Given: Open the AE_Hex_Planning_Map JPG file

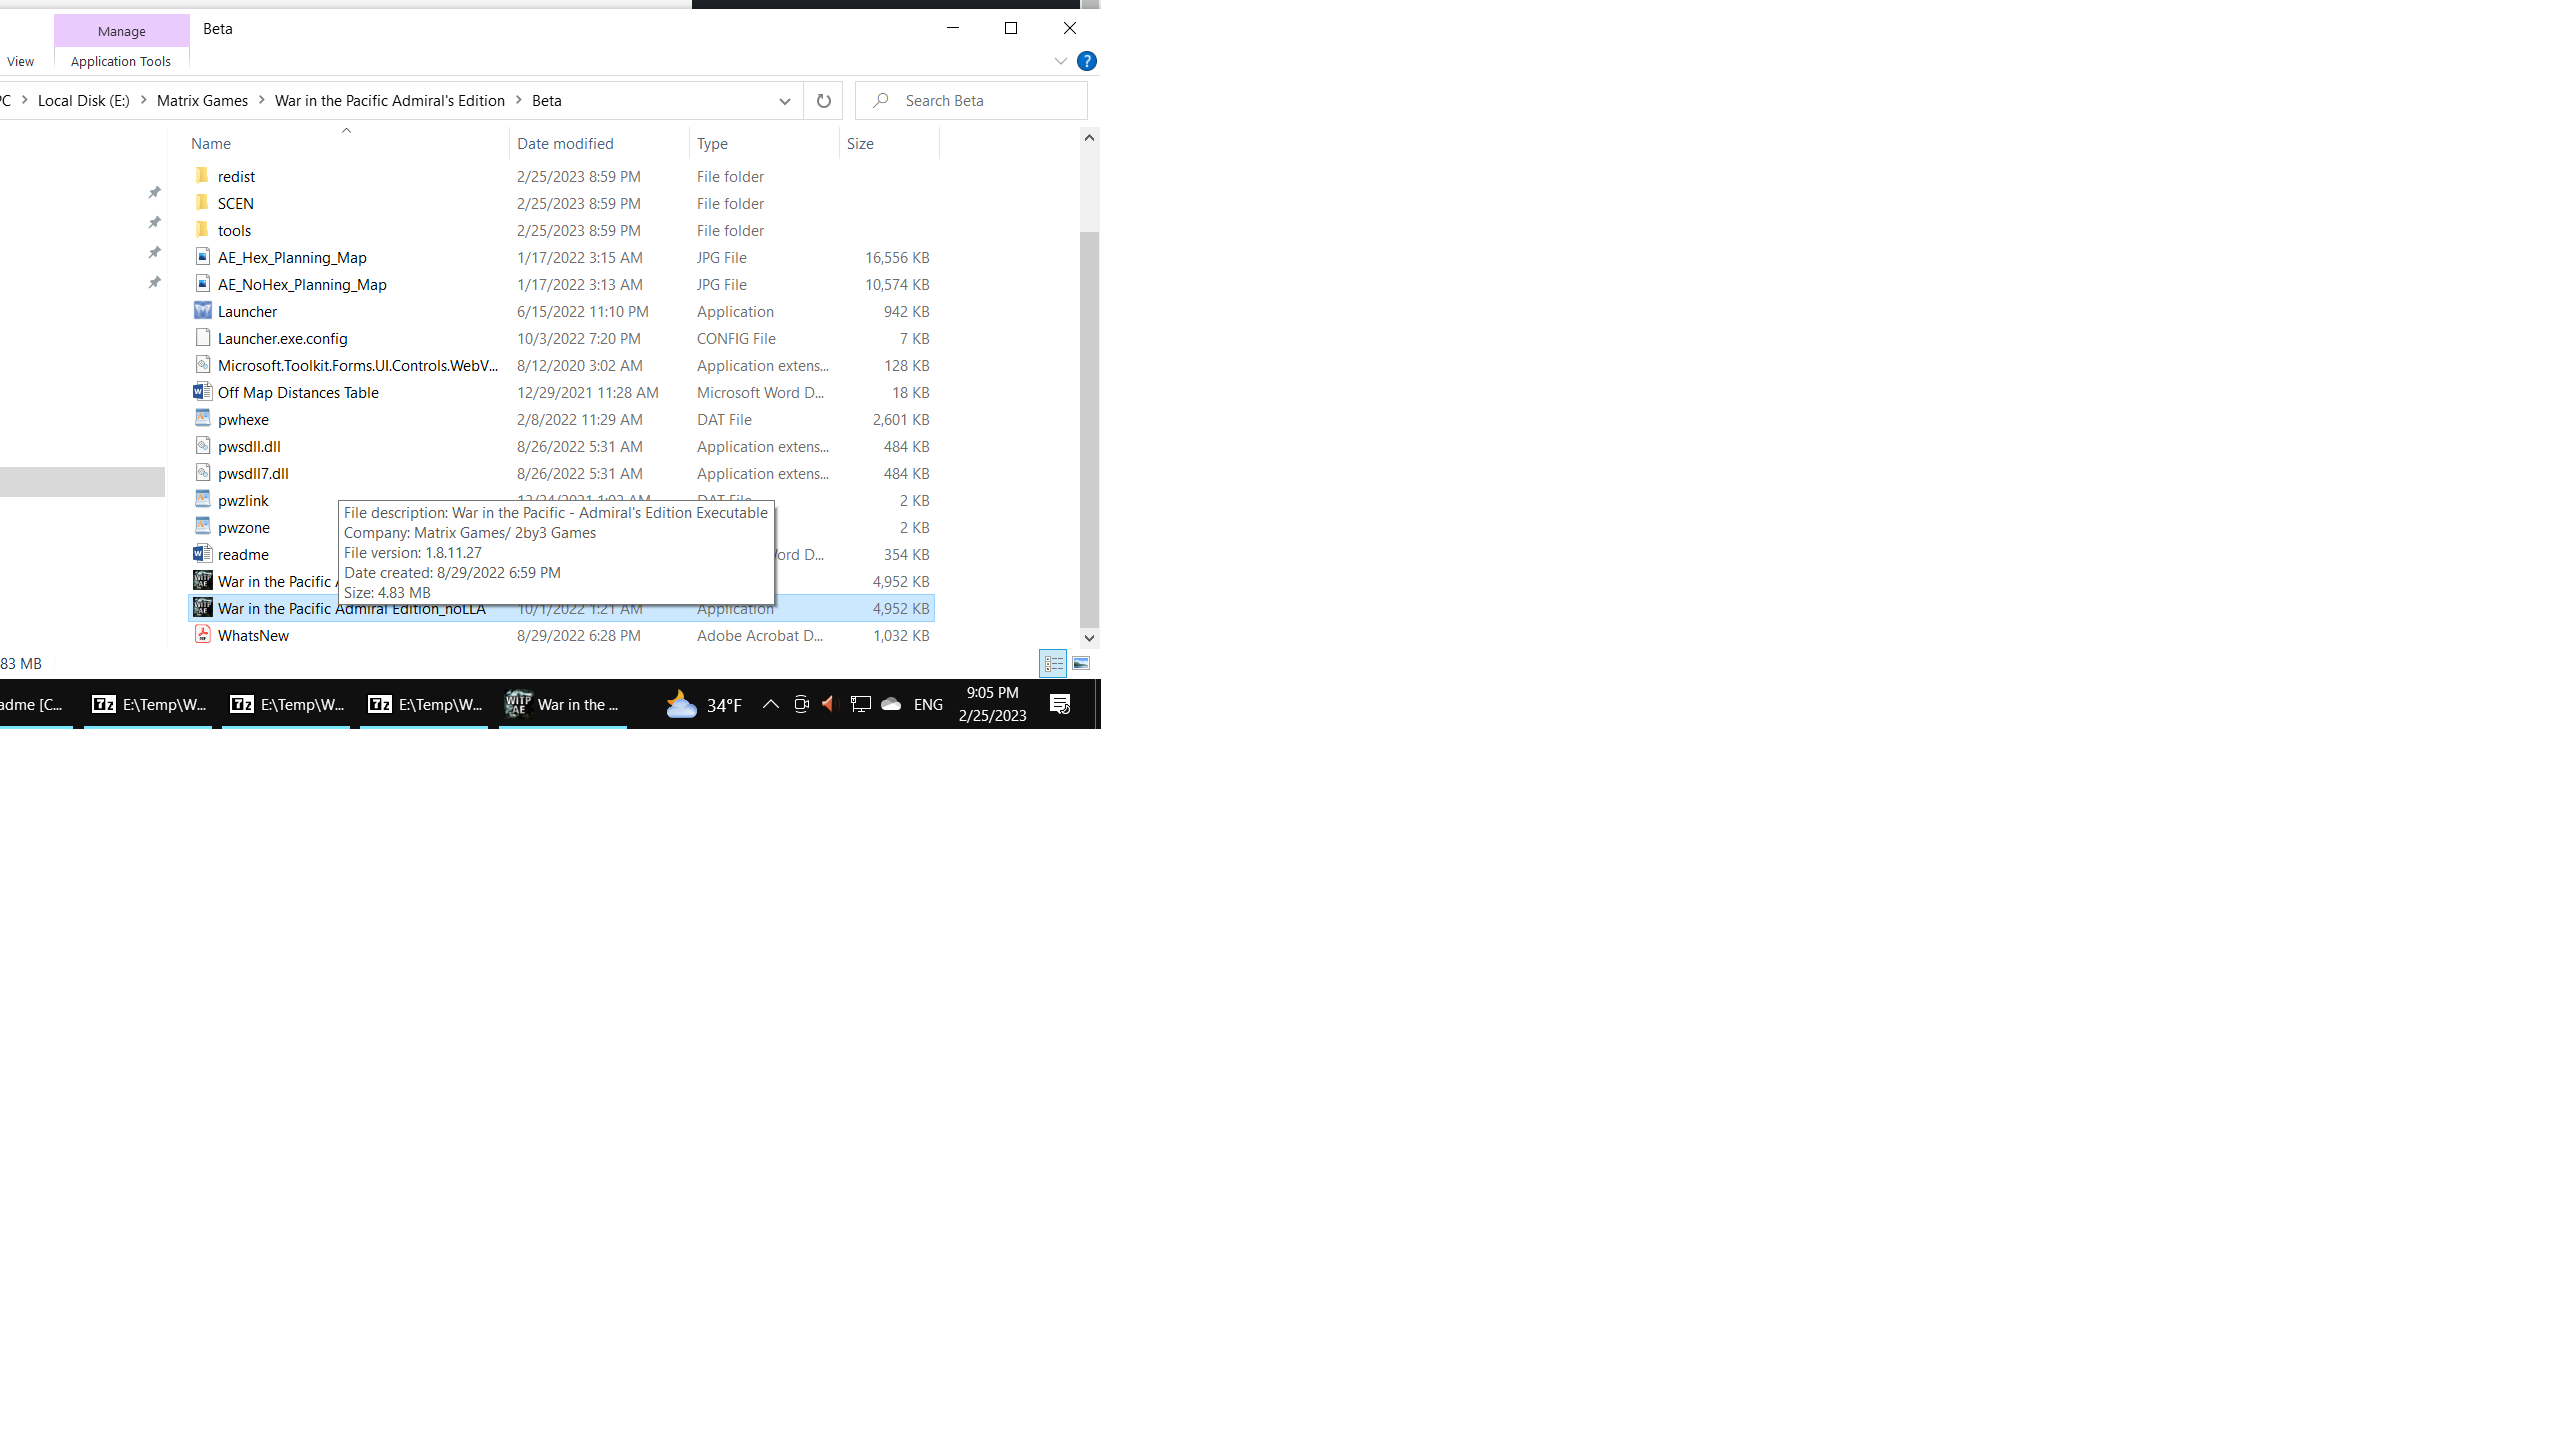Looking at the screenshot, I should (292, 257).
